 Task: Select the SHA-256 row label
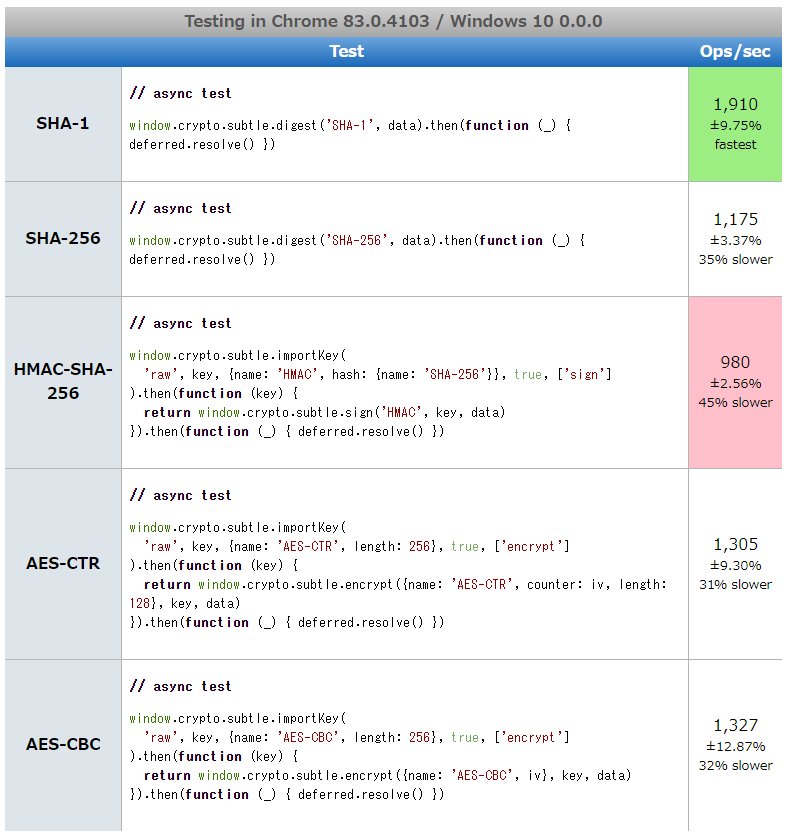(x=63, y=238)
